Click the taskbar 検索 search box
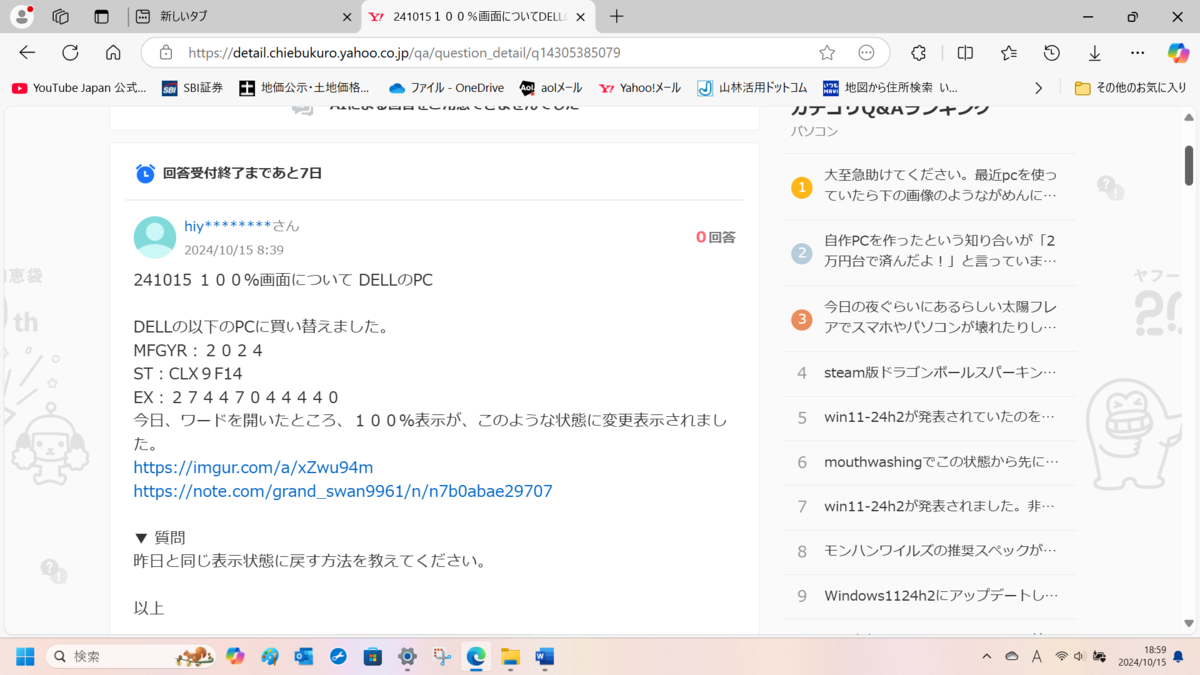 (x=130, y=657)
